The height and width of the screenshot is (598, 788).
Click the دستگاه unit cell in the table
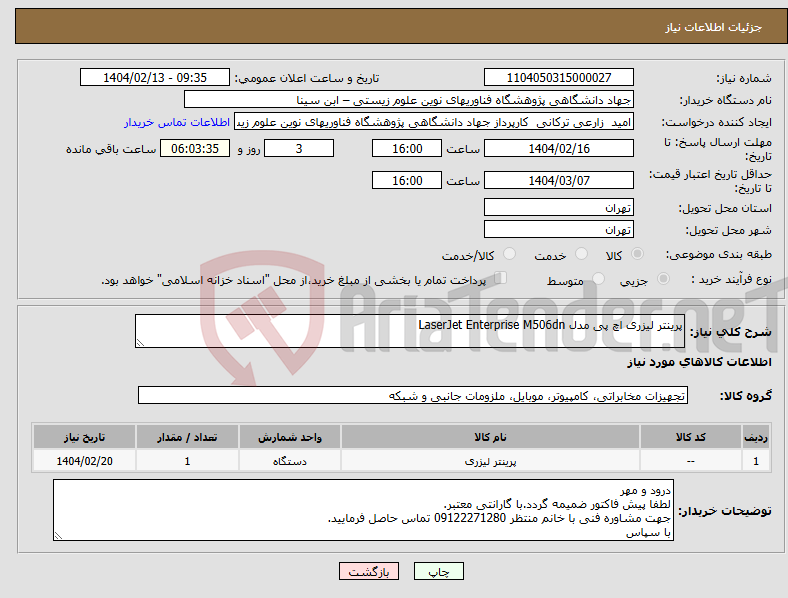click(290, 461)
